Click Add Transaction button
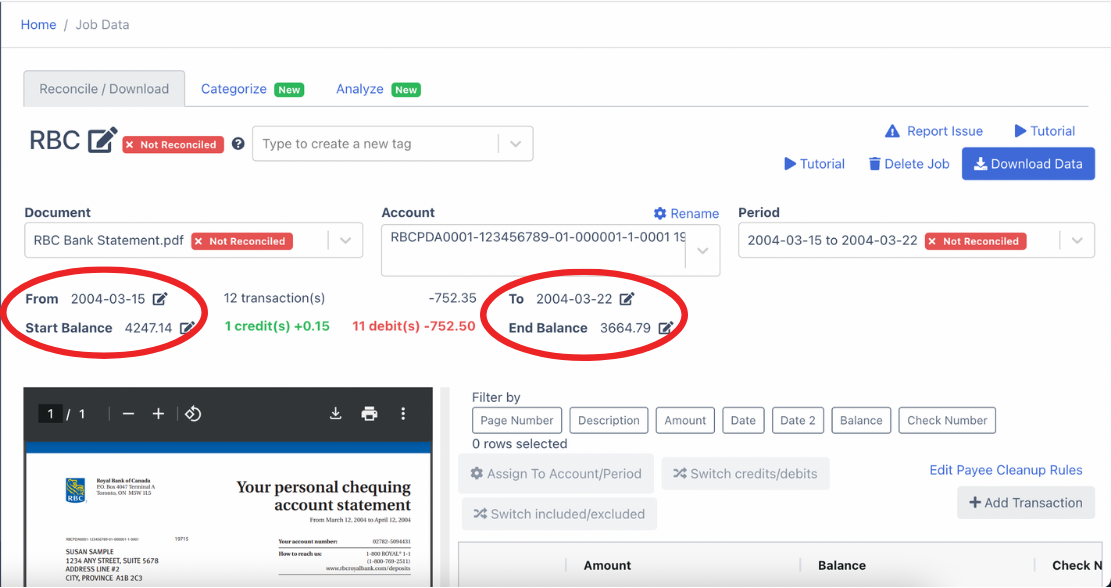The height and width of the screenshot is (588, 1111). 1025,502
